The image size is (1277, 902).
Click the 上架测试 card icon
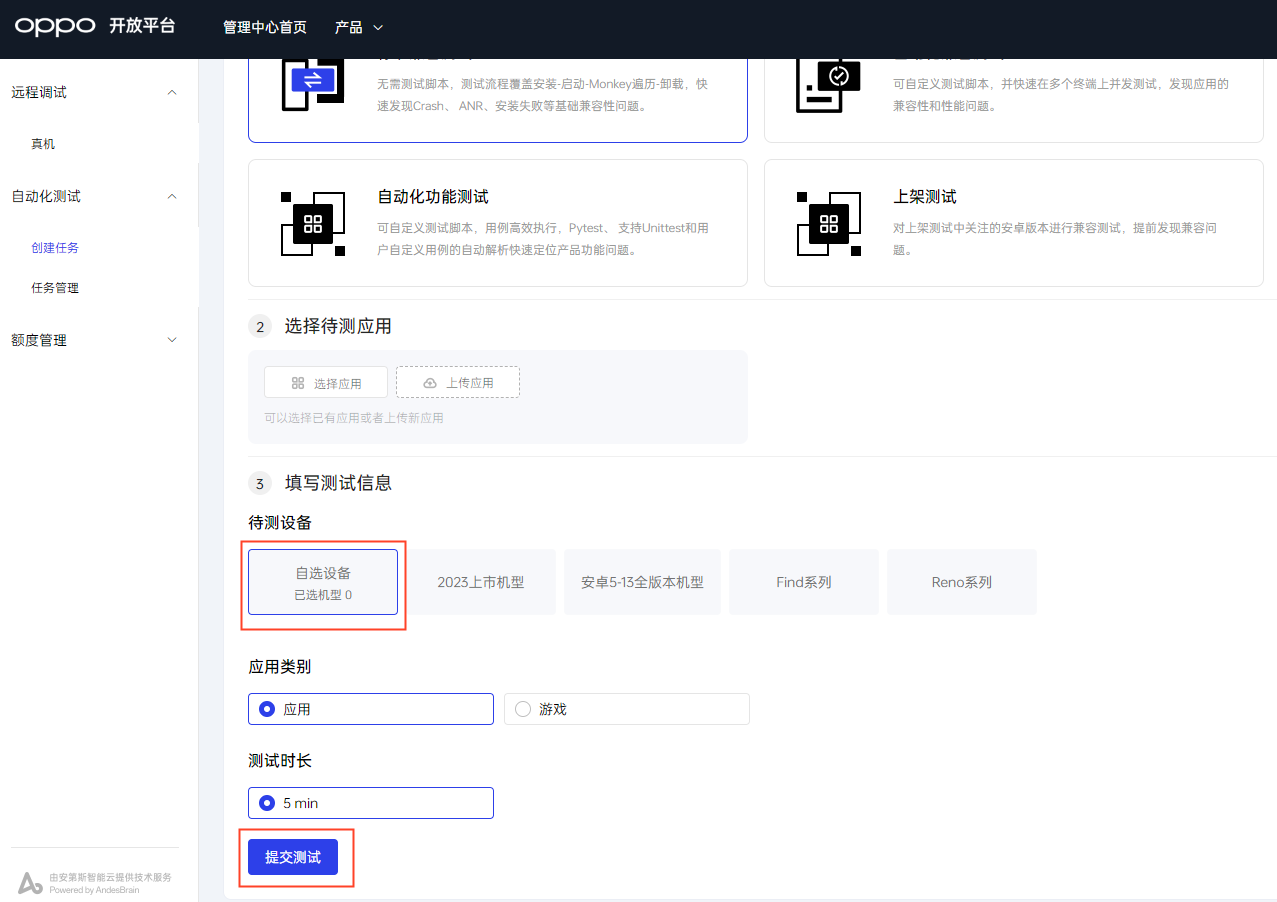pyautogui.click(x=828, y=223)
